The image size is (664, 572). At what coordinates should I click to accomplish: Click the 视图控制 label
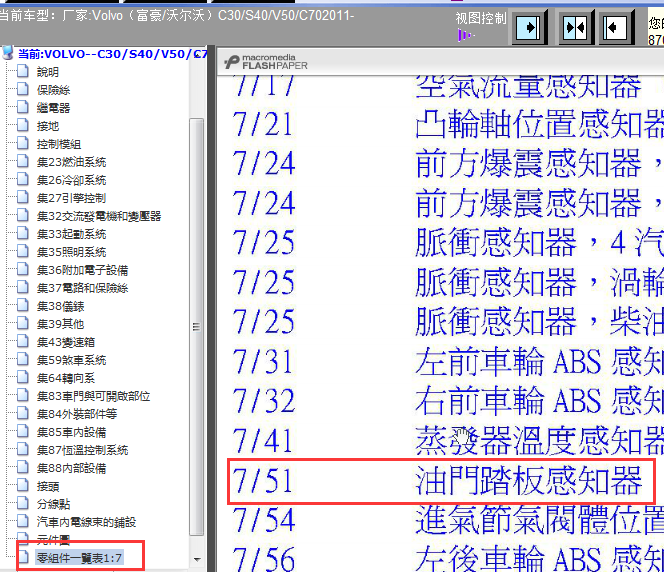coord(481,18)
